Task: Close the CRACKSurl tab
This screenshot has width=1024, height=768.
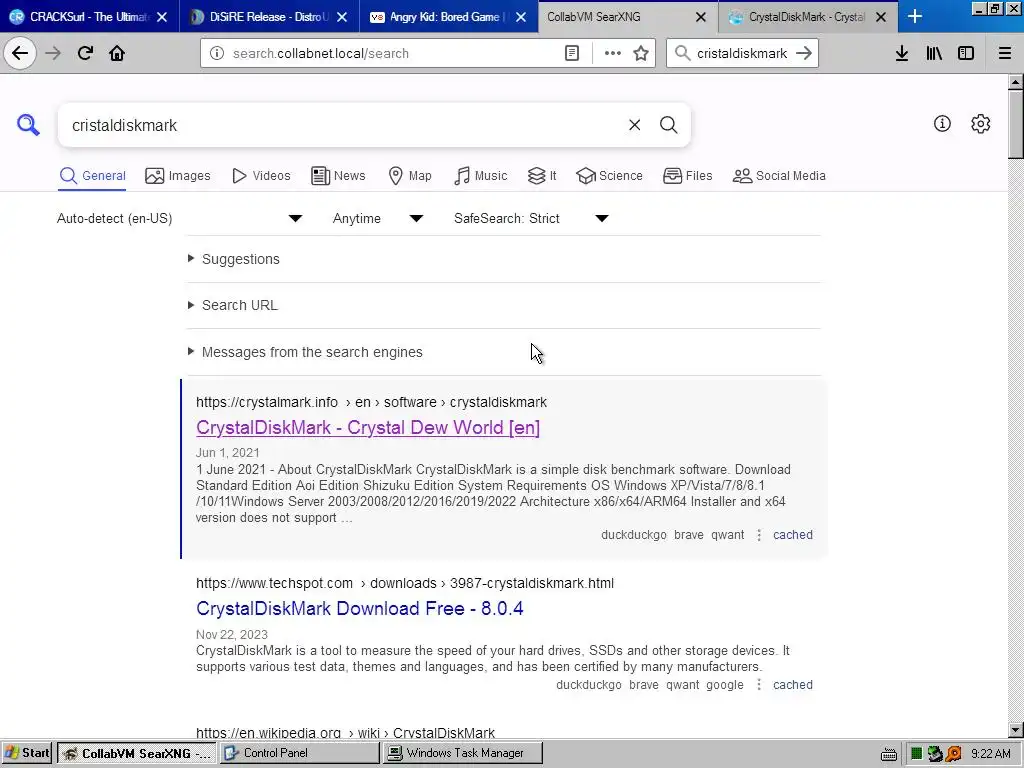Action: tap(162, 17)
